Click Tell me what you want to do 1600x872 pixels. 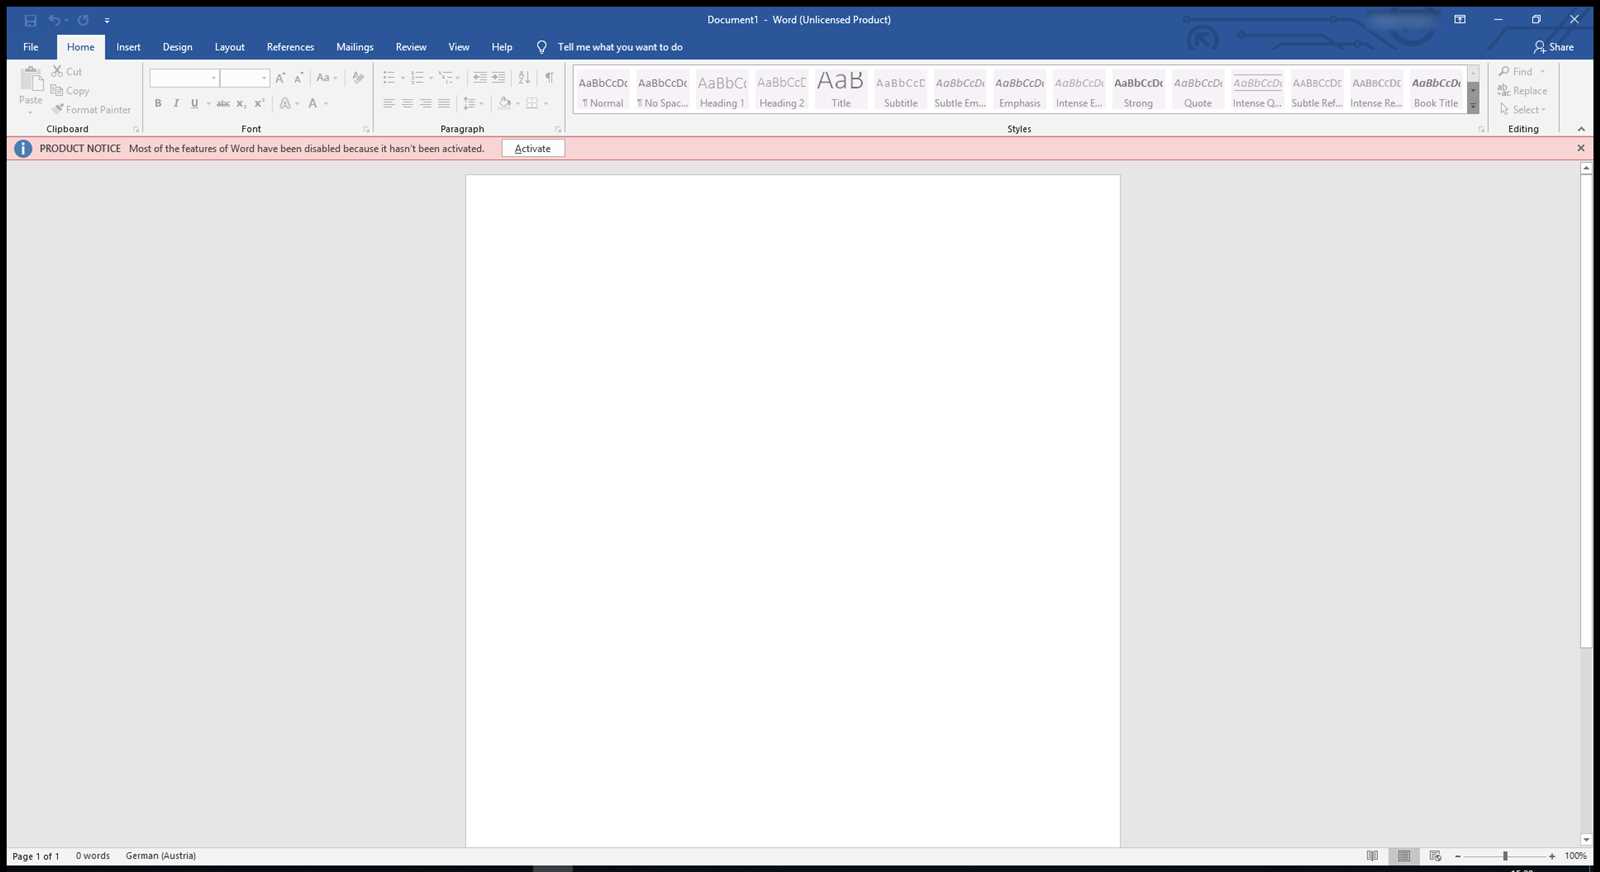coord(620,47)
